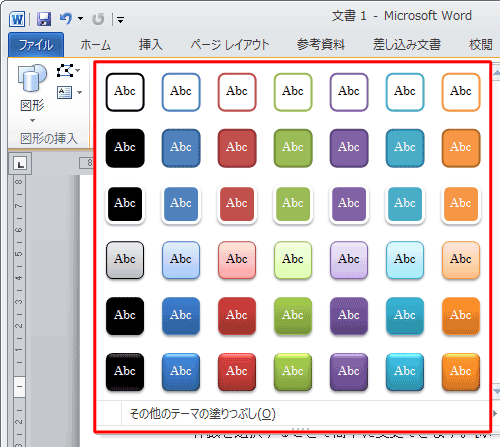
Task: Open Customize Quick Access Toolbar dropdown
Action: (121, 20)
